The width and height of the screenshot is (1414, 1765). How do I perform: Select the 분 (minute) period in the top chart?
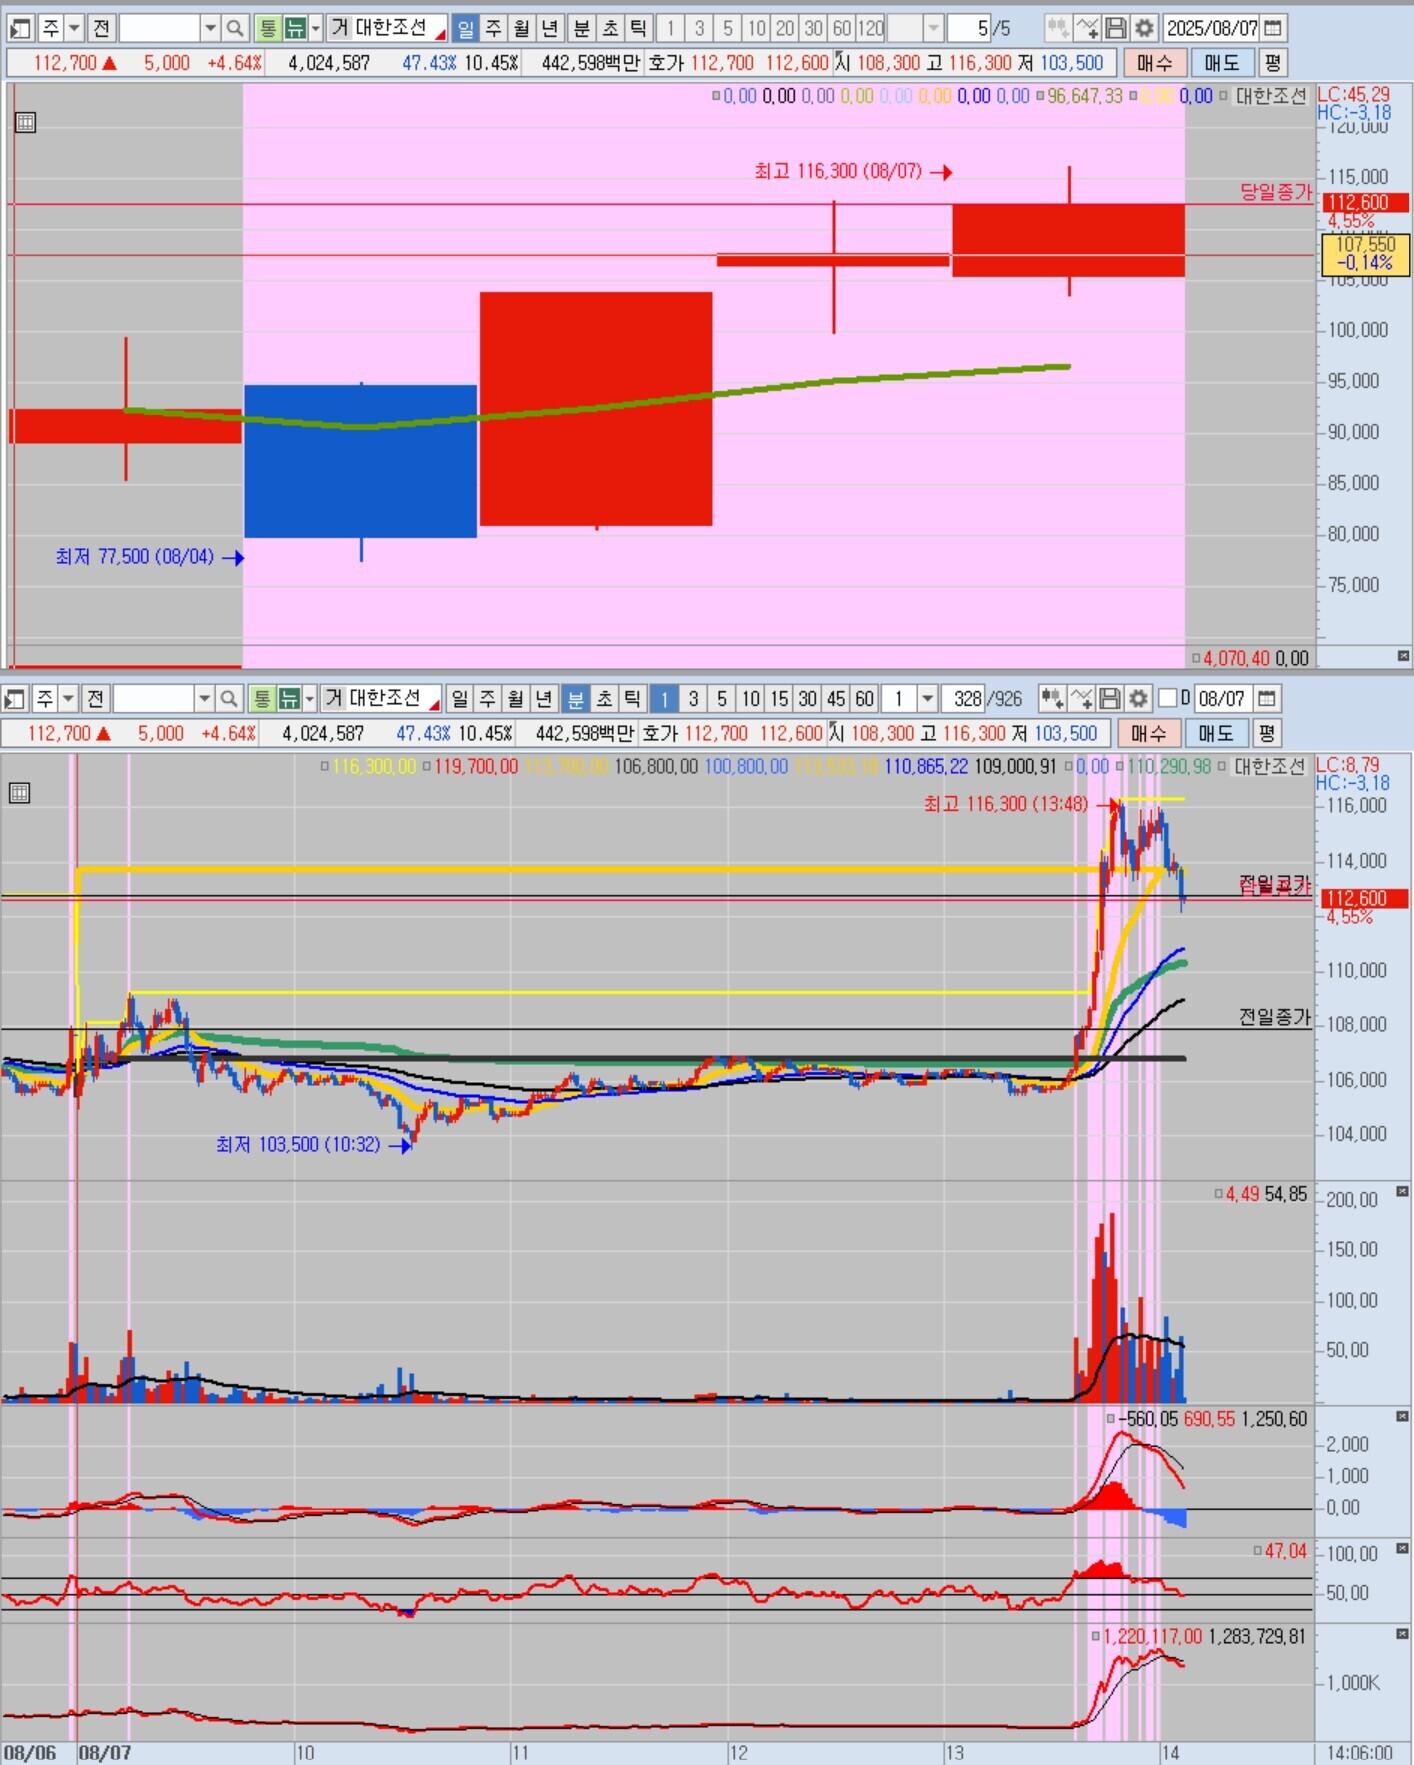point(581,28)
